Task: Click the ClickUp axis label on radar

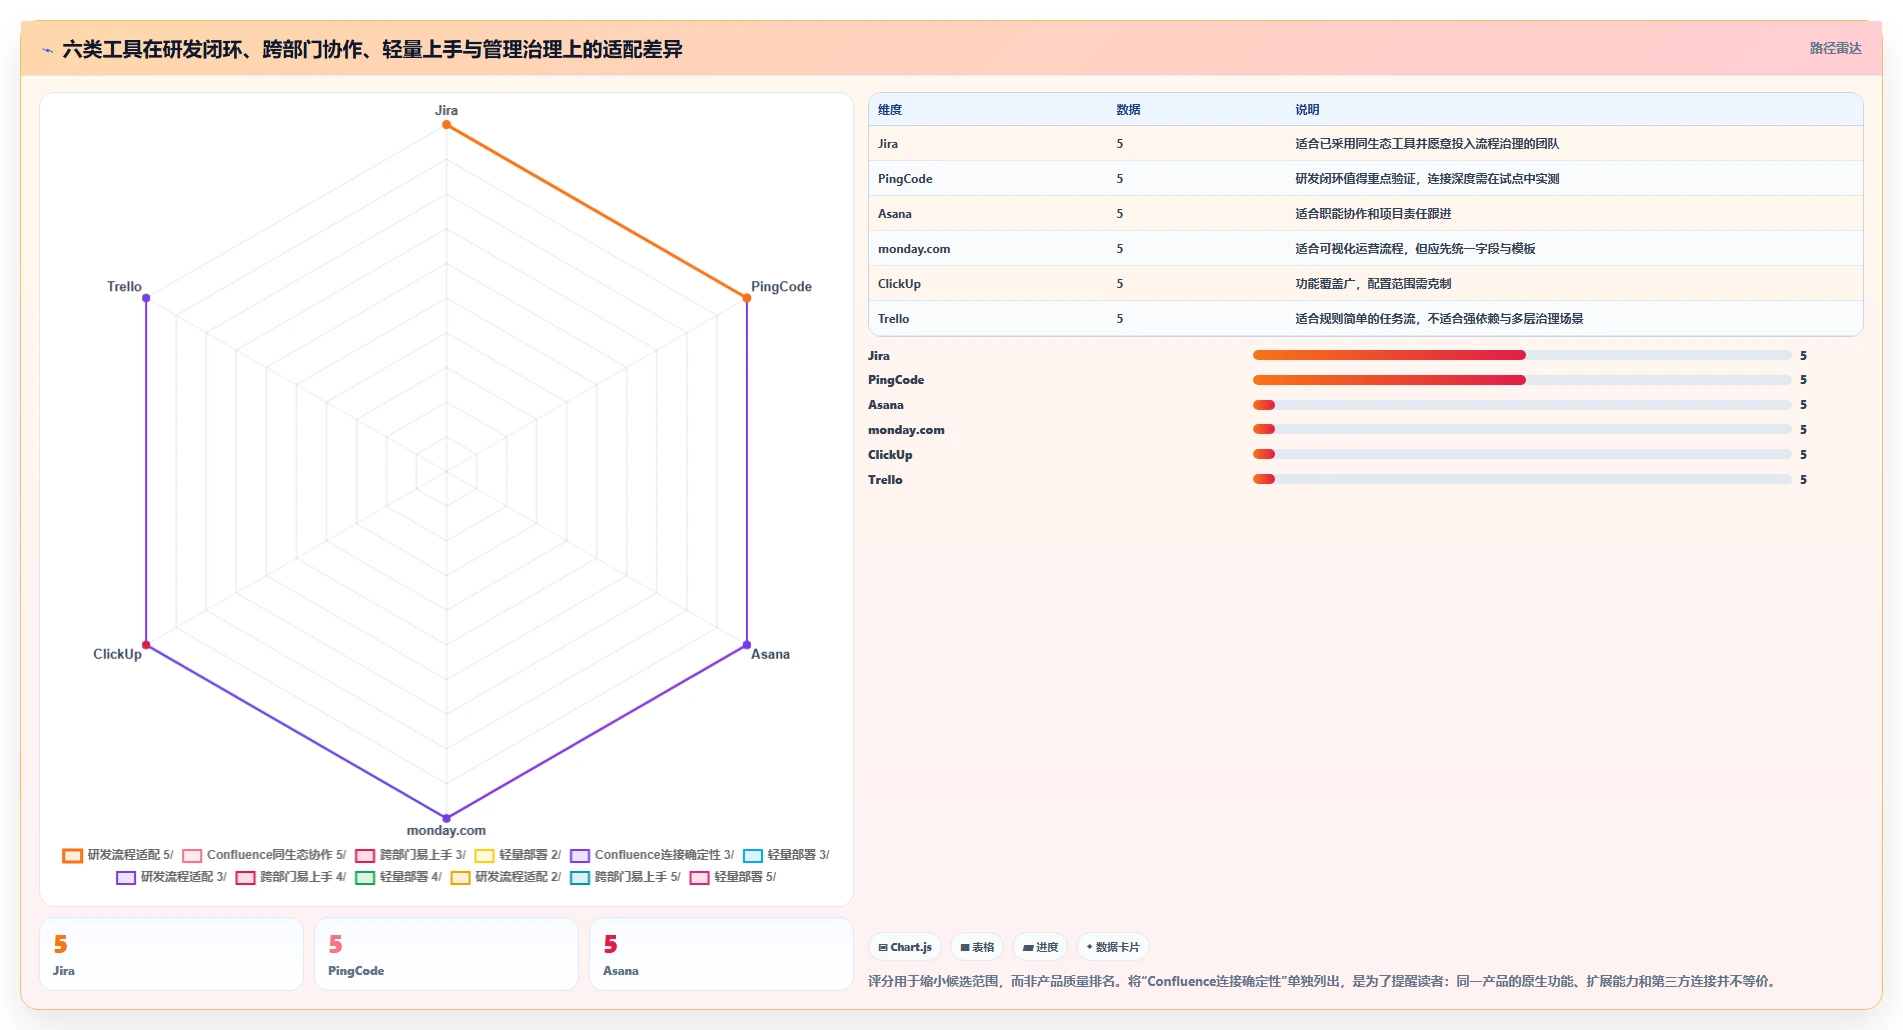Action: coord(117,654)
